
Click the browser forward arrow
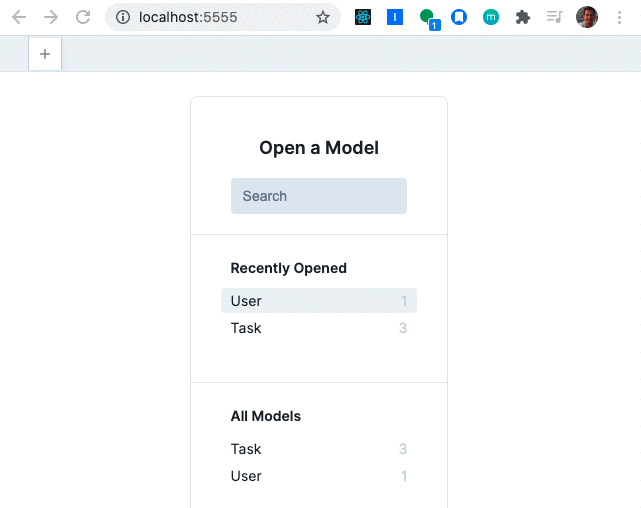(51, 17)
